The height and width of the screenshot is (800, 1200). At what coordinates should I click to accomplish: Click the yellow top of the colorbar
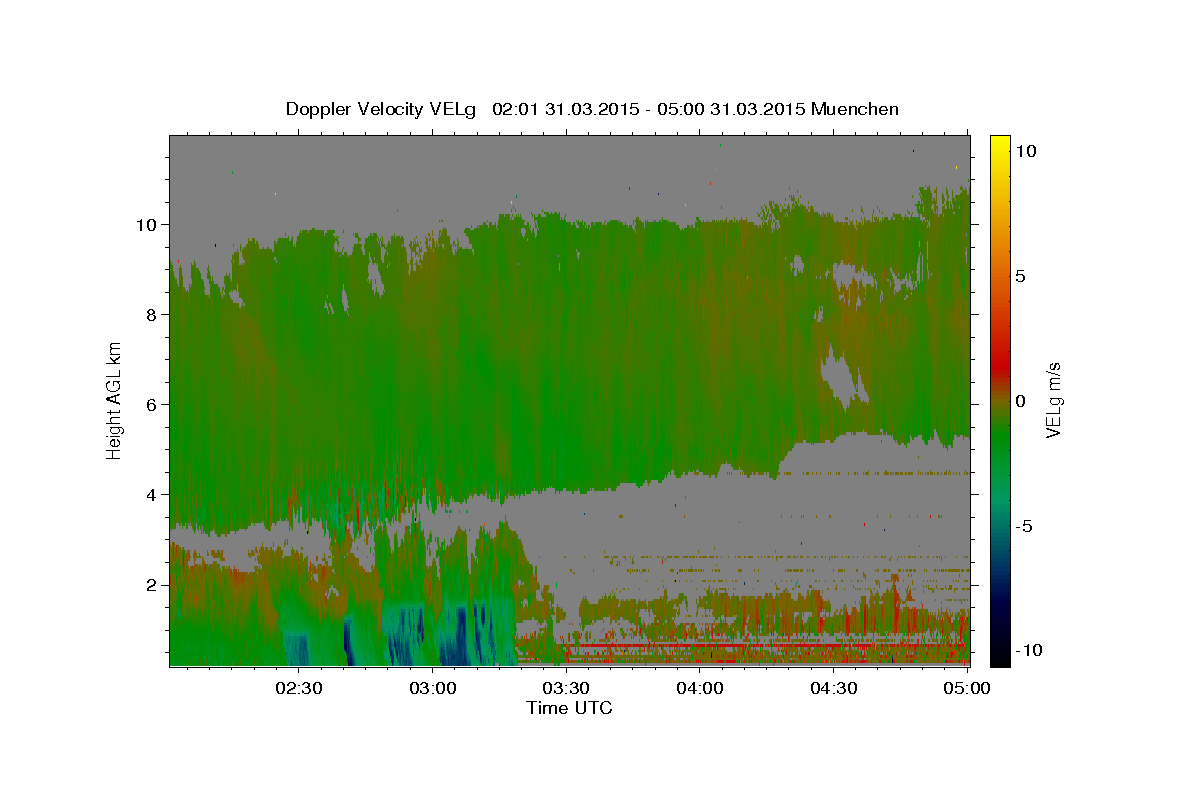[x=1000, y=145]
